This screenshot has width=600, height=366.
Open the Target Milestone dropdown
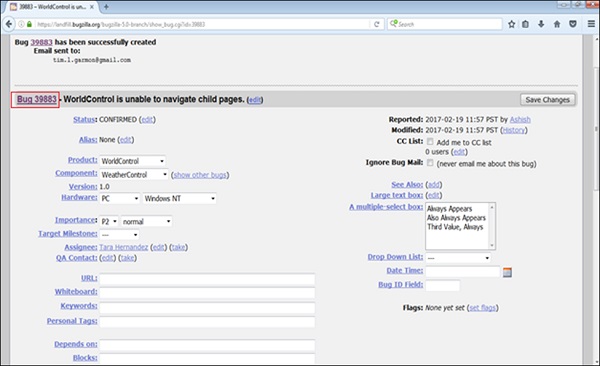pos(119,234)
